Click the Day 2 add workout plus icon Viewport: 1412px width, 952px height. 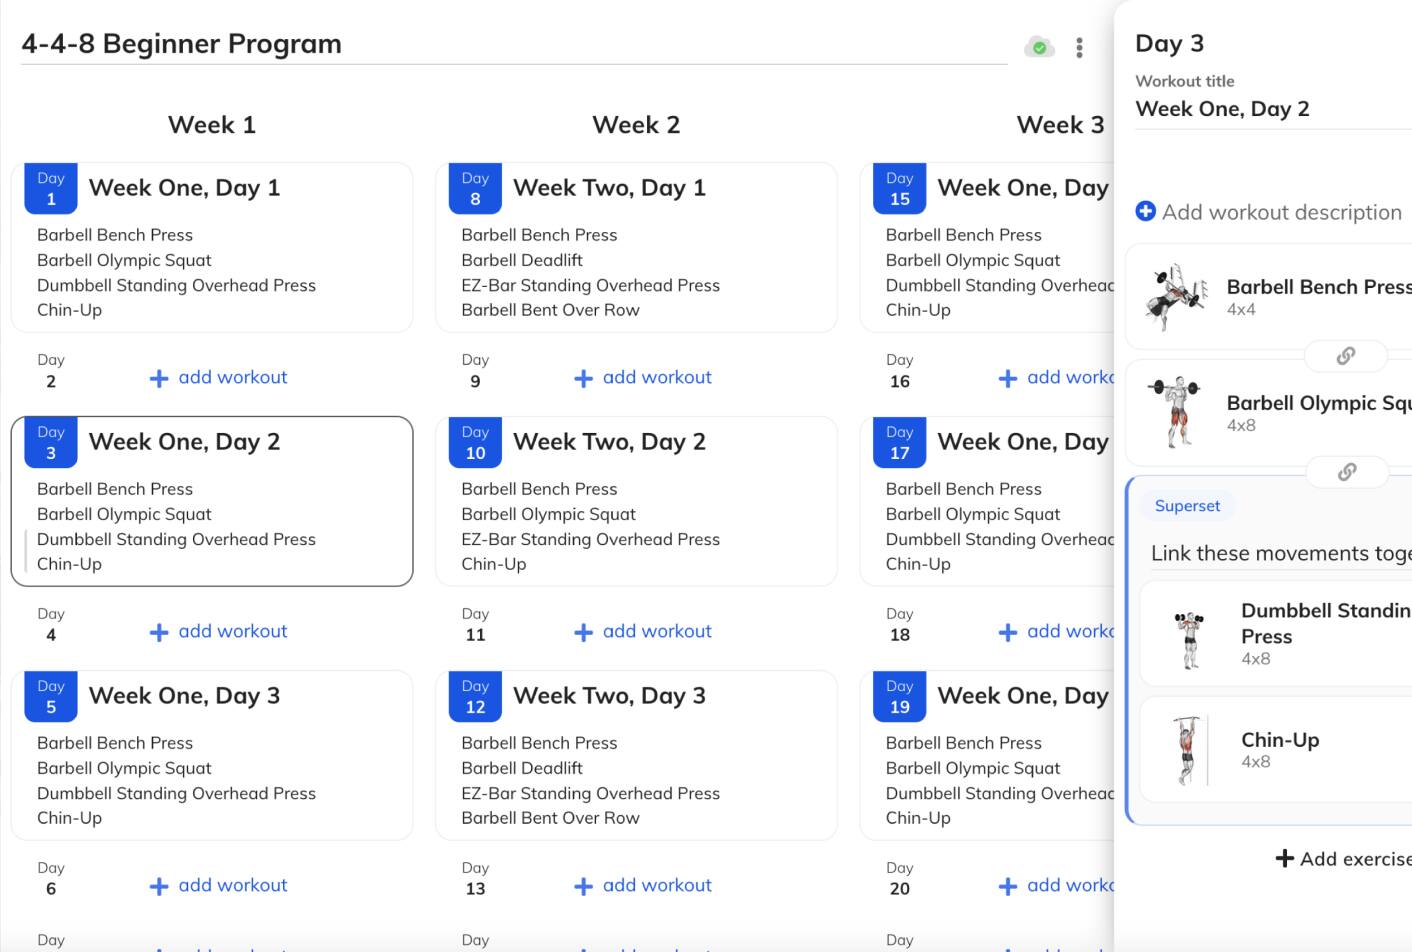158,378
